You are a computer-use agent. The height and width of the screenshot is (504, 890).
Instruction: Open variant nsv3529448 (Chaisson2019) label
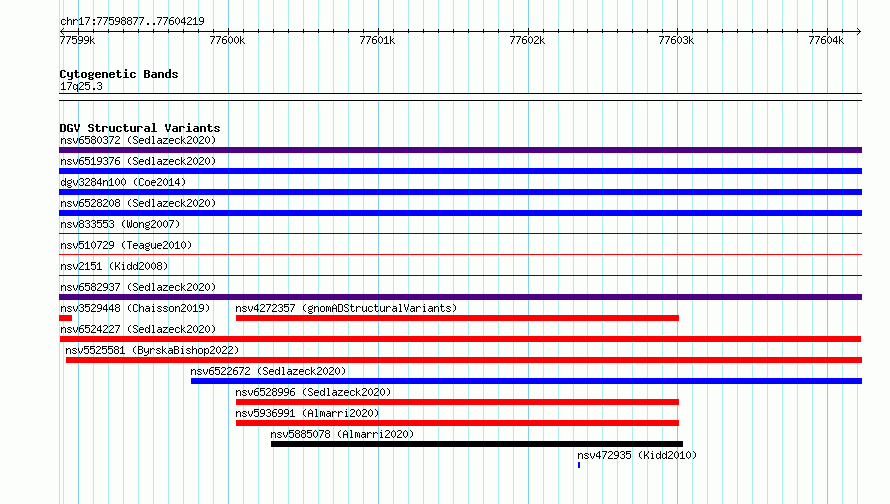[x=135, y=308]
